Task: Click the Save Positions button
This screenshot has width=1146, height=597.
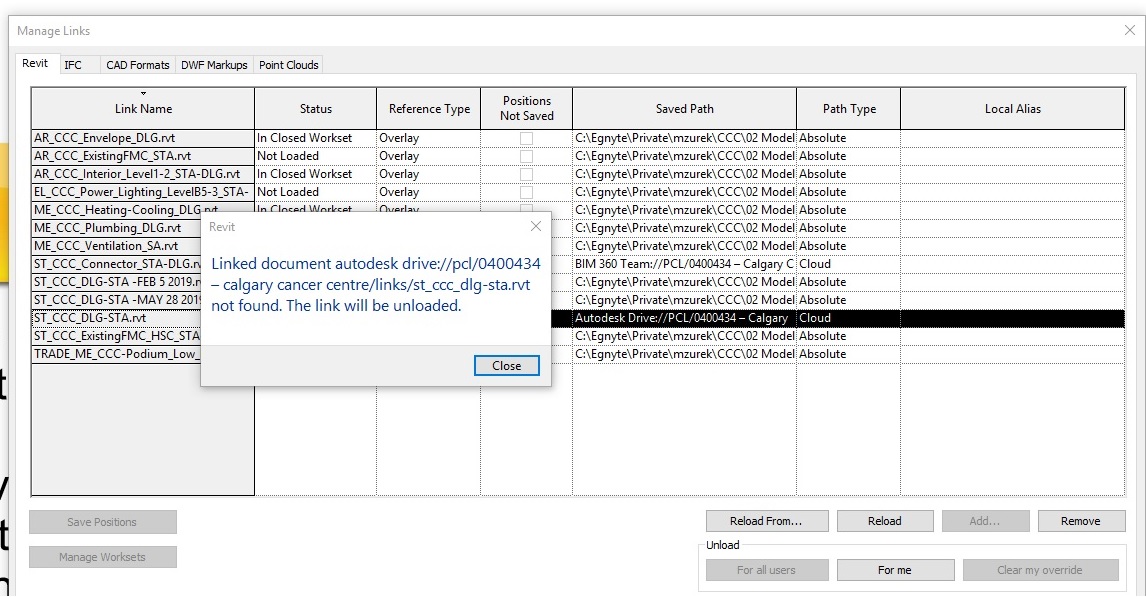Action: click(x=102, y=521)
